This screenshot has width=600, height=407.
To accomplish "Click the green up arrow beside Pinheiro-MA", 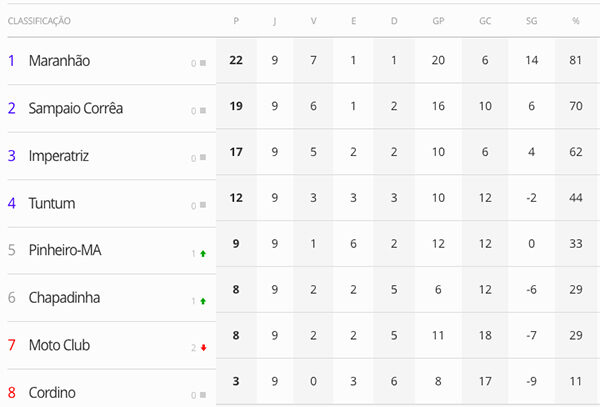I will pos(203,254).
